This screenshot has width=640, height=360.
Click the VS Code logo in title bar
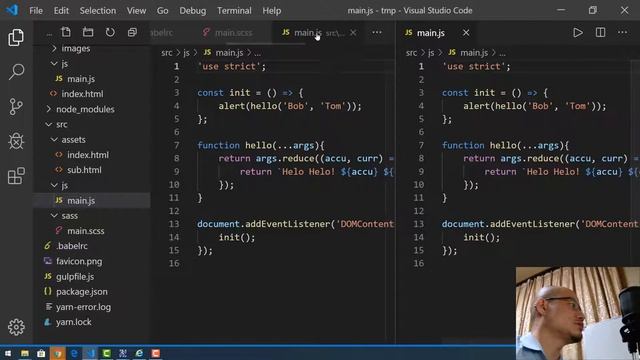(x=12, y=10)
